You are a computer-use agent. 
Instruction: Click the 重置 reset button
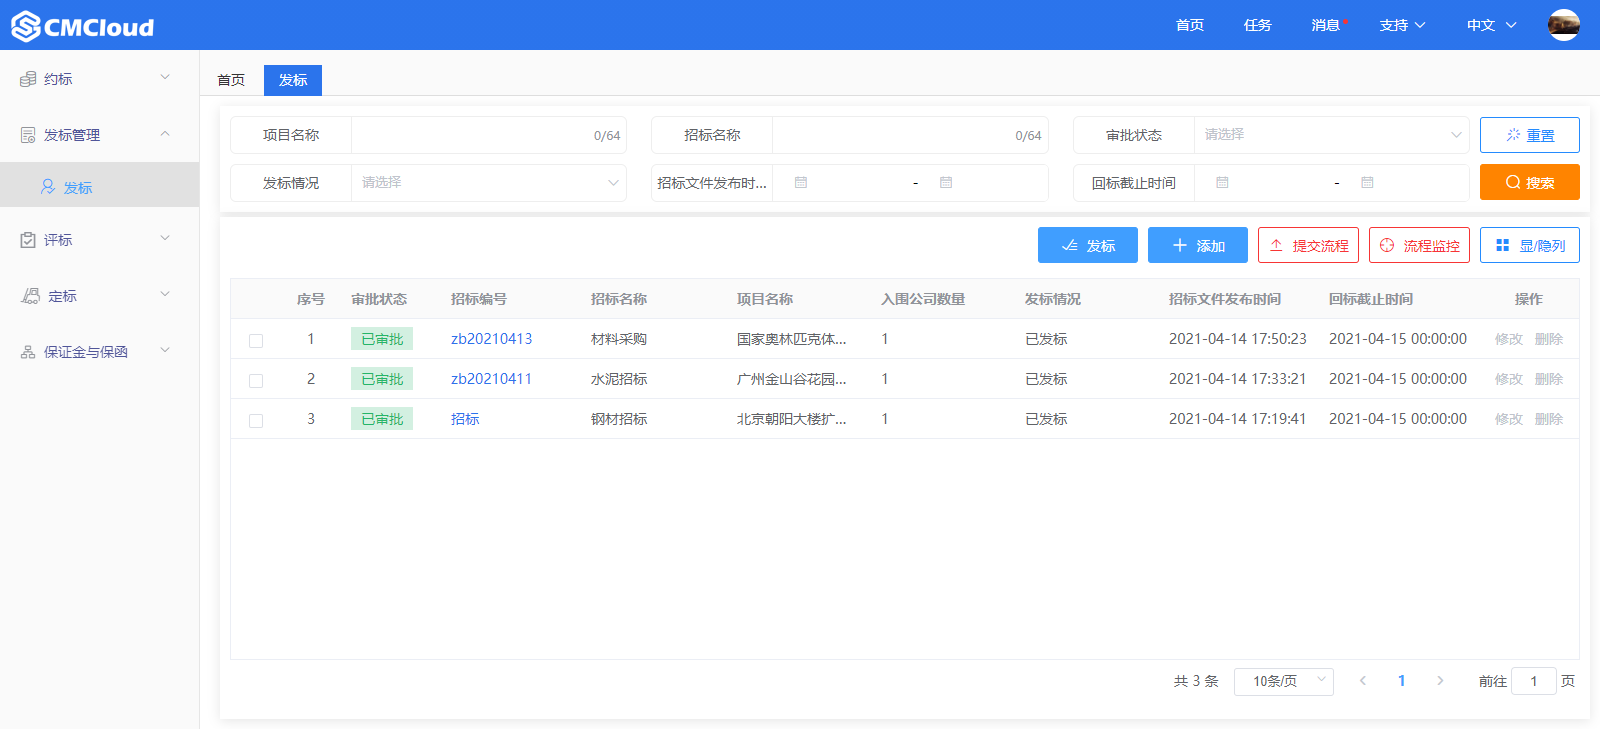(1530, 135)
